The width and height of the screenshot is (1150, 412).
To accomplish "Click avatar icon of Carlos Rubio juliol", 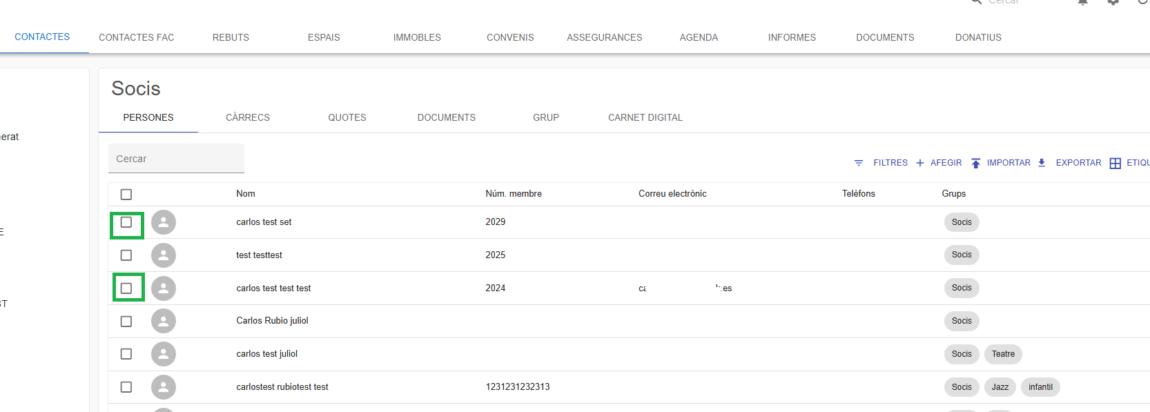I will pyautogui.click(x=164, y=321).
